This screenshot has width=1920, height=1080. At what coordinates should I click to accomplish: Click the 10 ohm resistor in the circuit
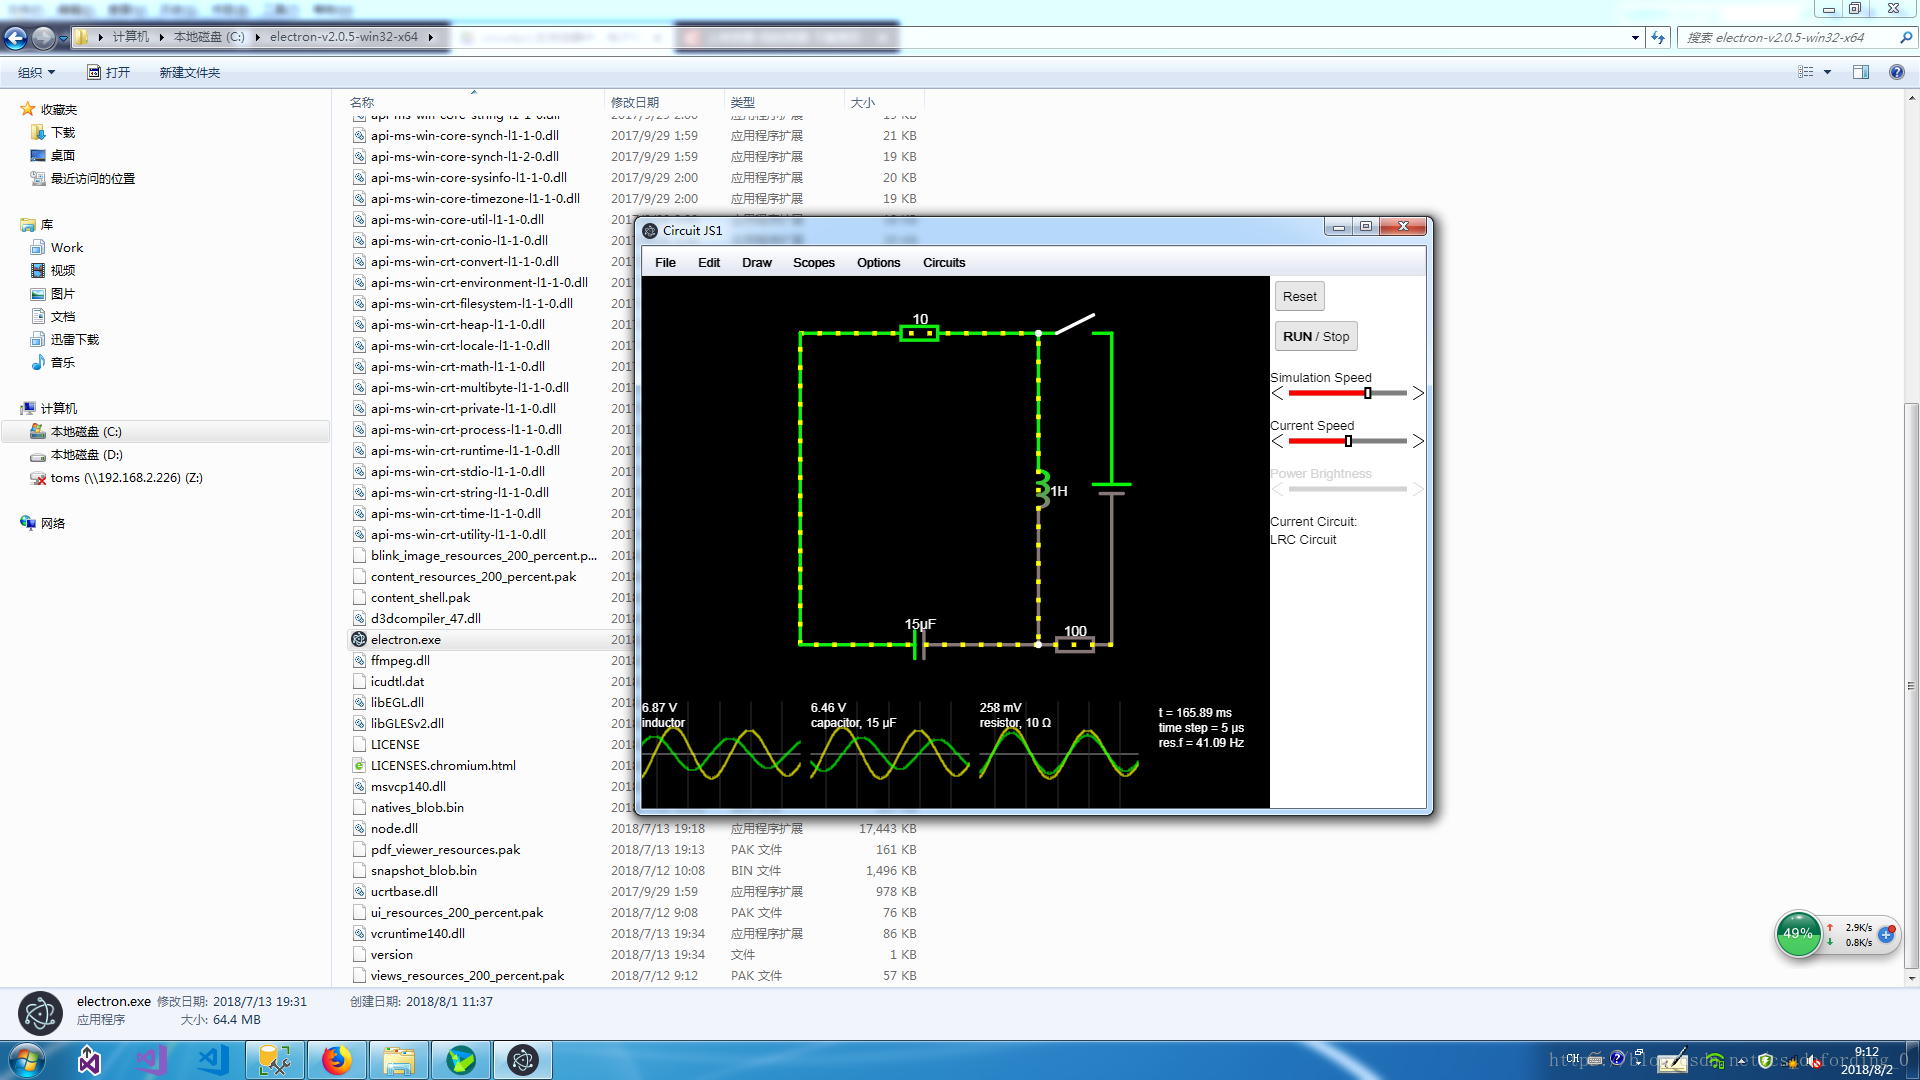tap(919, 333)
